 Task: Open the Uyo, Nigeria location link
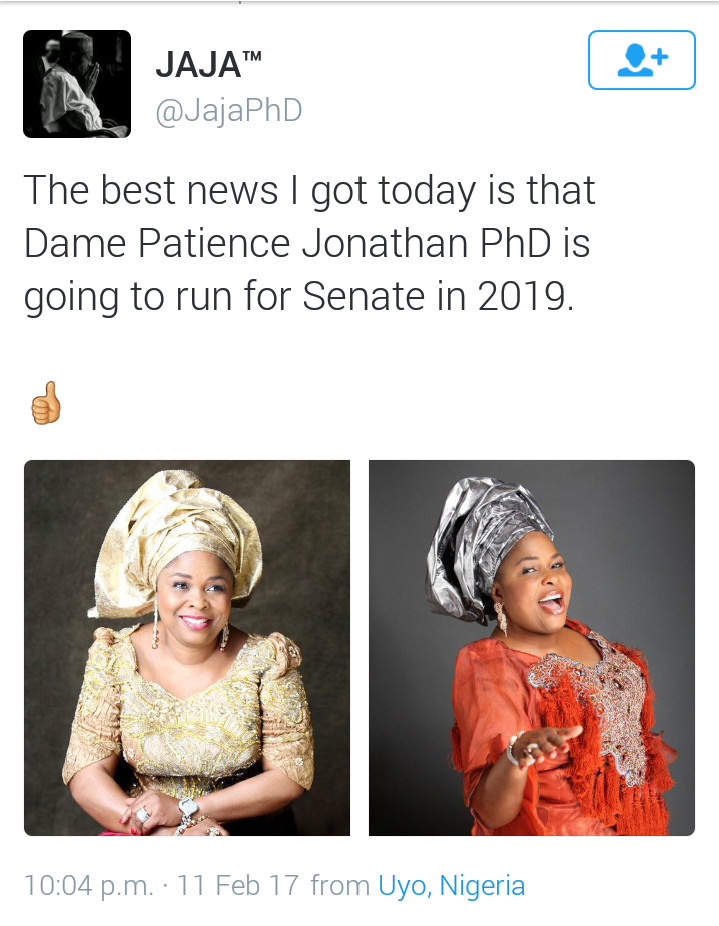click(x=451, y=886)
